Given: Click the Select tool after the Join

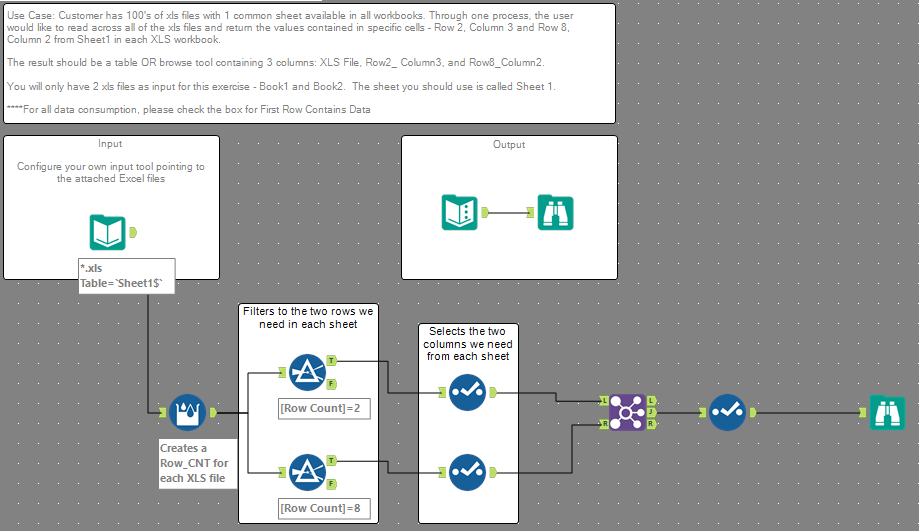Looking at the screenshot, I should tap(727, 413).
